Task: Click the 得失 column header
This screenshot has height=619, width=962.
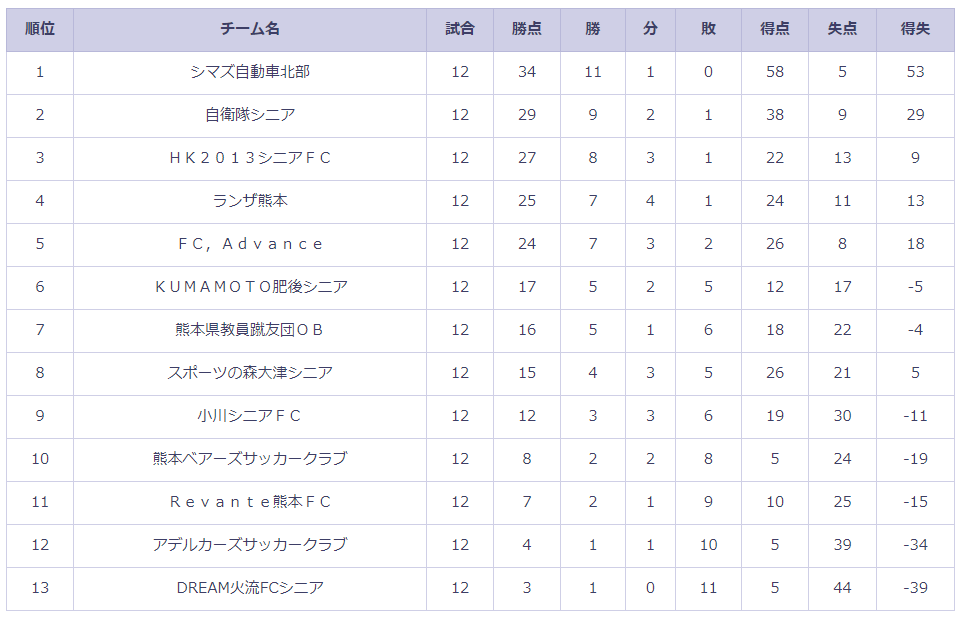Action: point(915,29)
